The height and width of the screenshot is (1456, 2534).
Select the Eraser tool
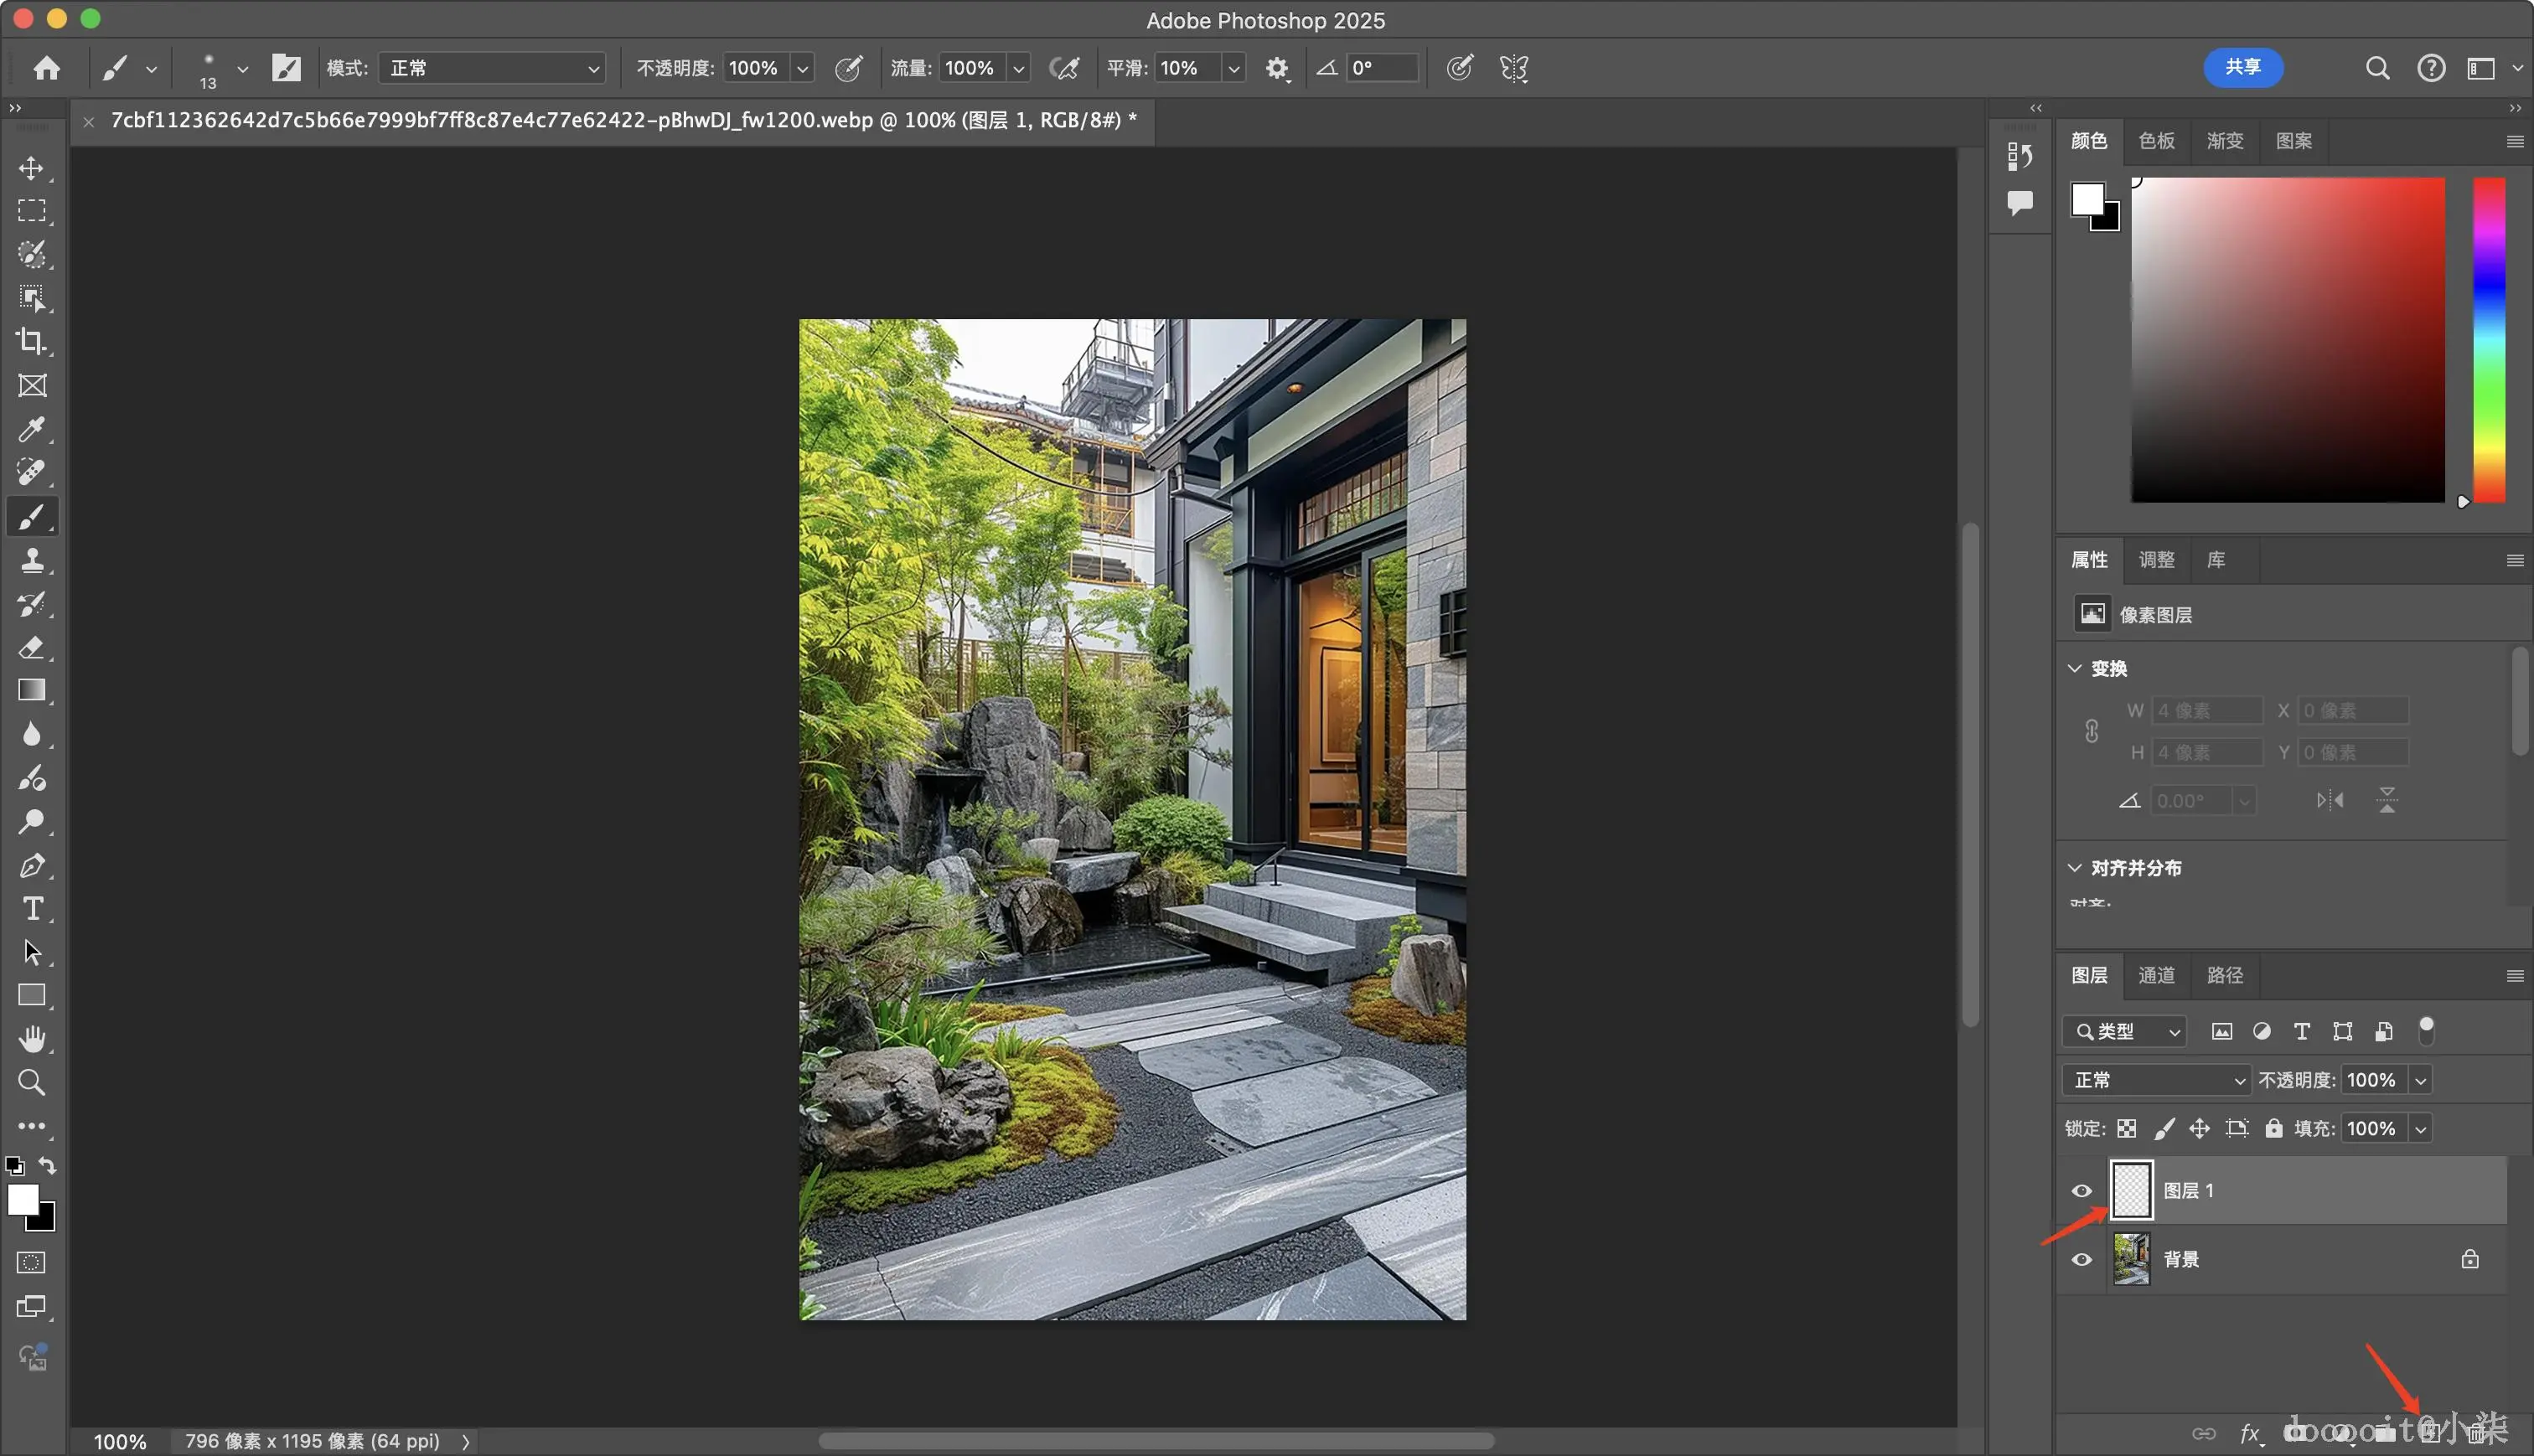coord(31,647)
